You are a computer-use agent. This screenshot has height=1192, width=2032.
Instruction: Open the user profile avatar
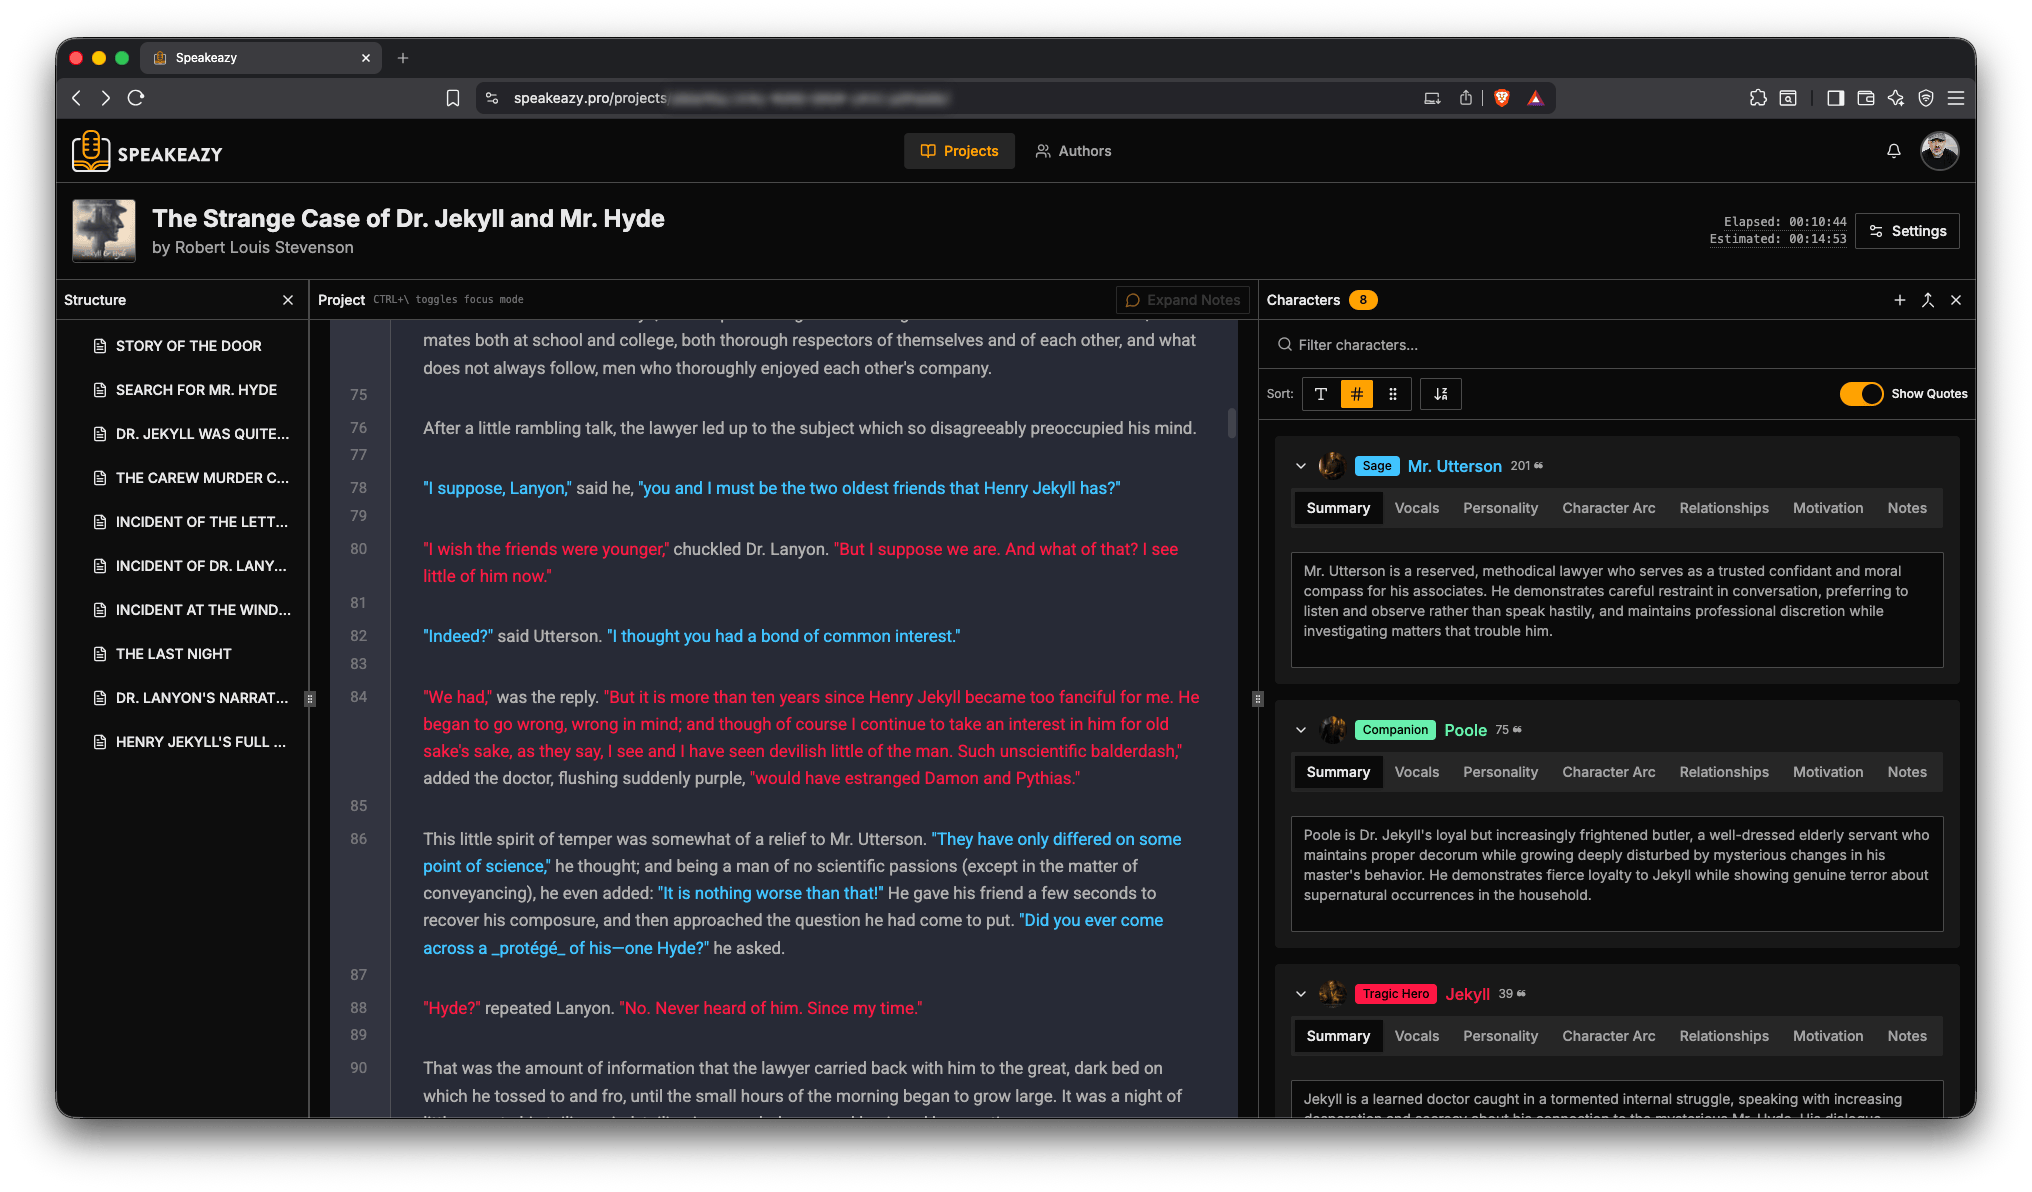point(1939,151)
